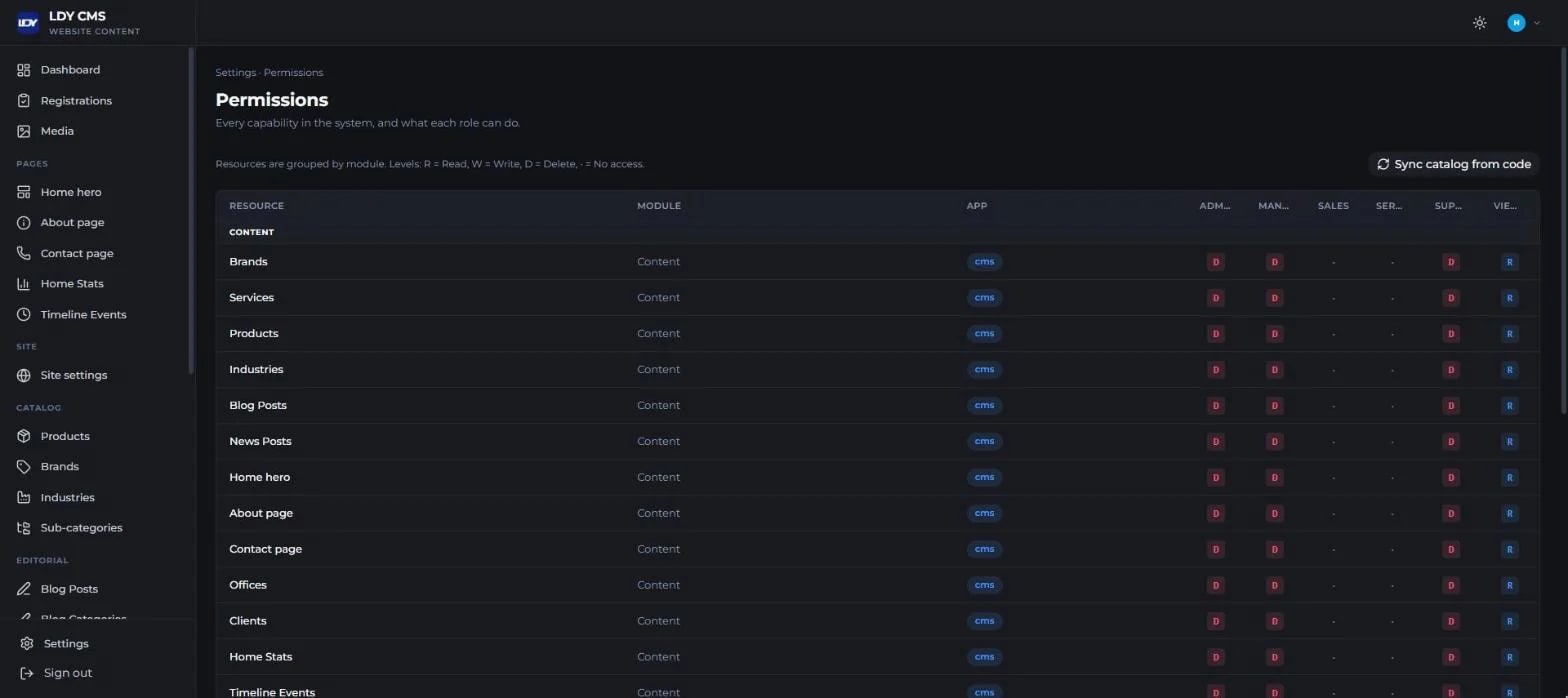Click the Registrations clipboard icon
The width and height of the screenshot is (1568, 698).
[x=24, y=101]
